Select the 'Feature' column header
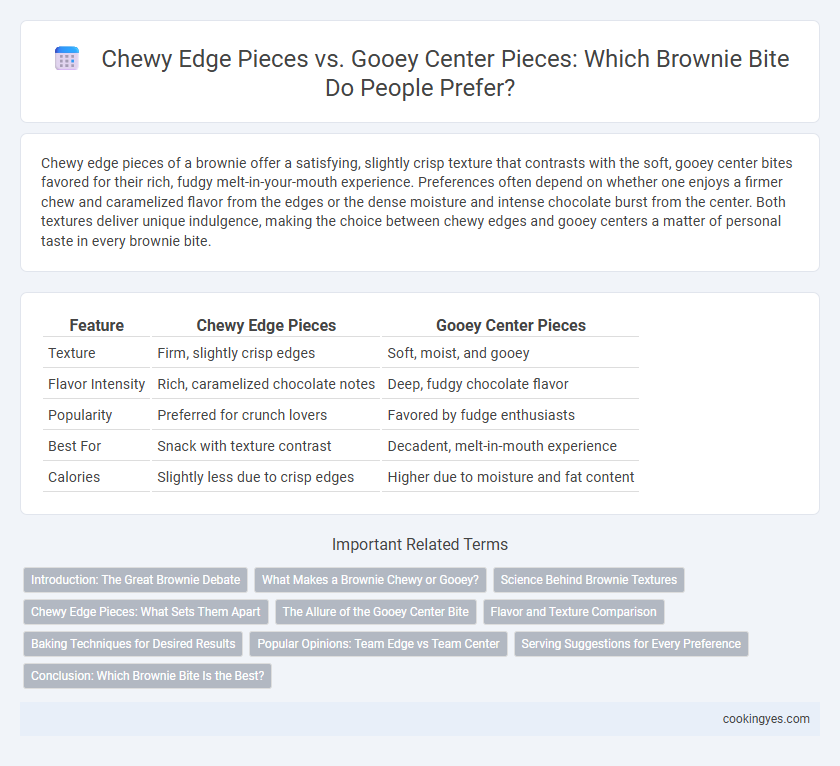The height and width of the screenshot is (766, 840). 96,326
